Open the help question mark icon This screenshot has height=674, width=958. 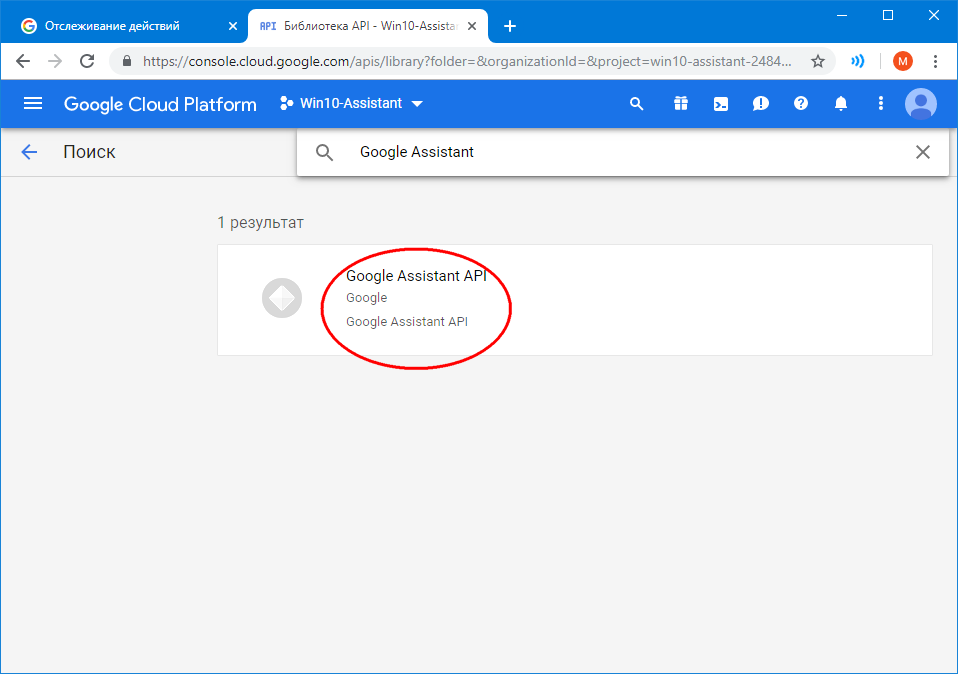tap(800, 104)
